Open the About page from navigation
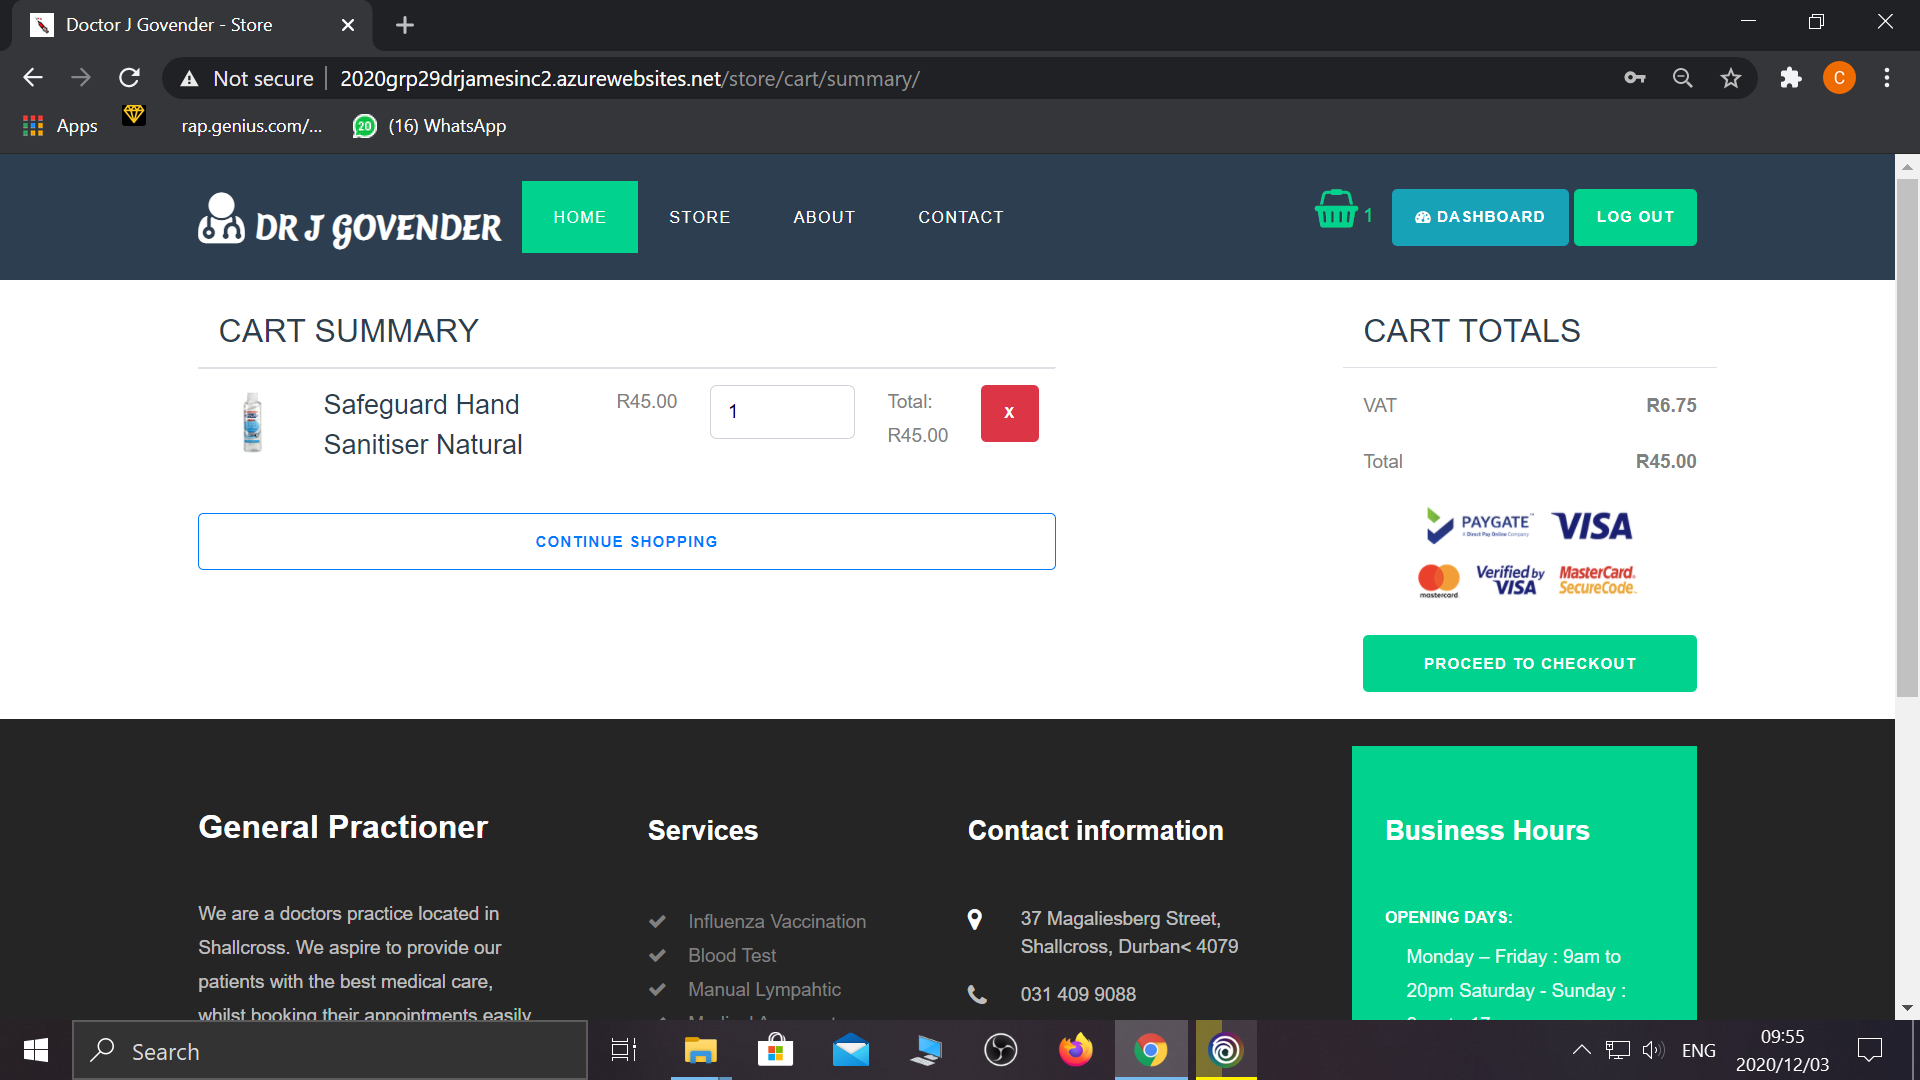 pyautogui.click(x=824, y=217)
